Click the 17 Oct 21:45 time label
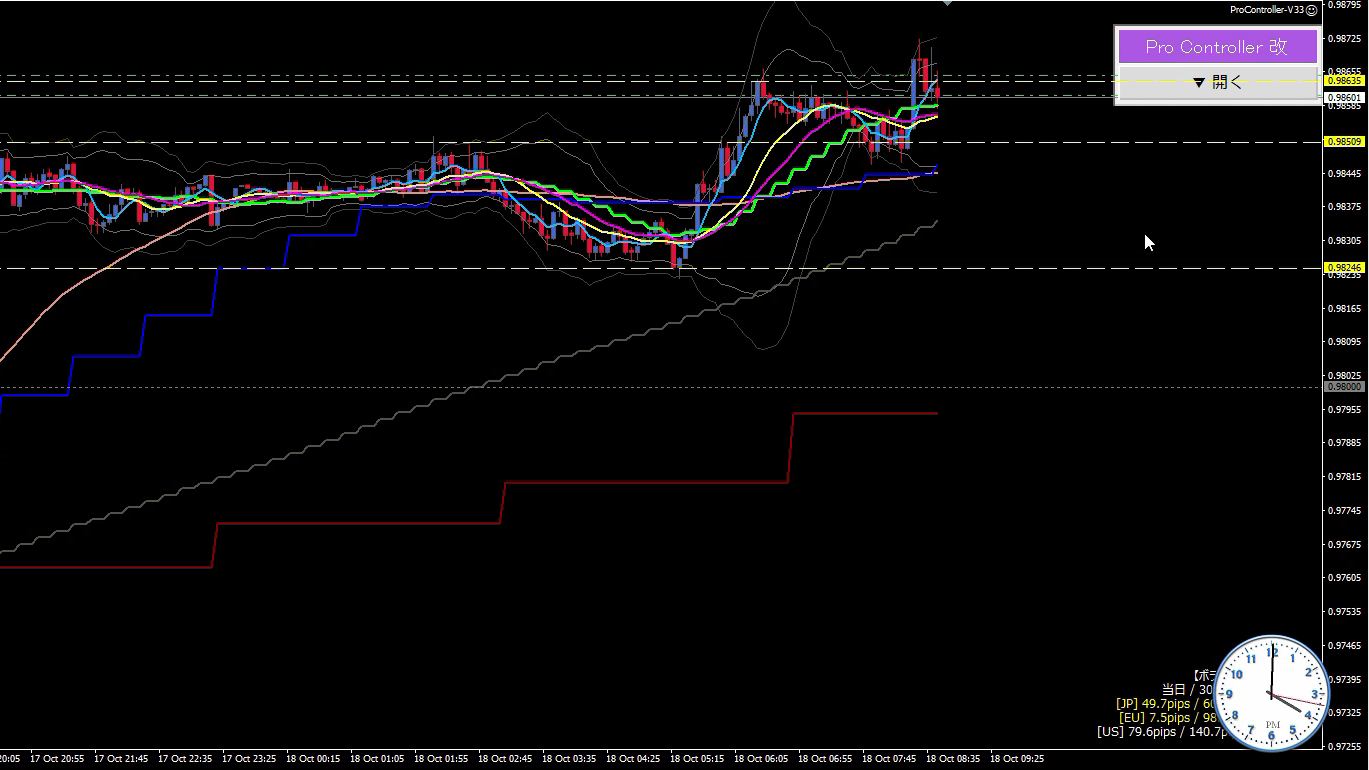Screen dimensions: 1369x770 pyautogui.click(x=121, y=759)
